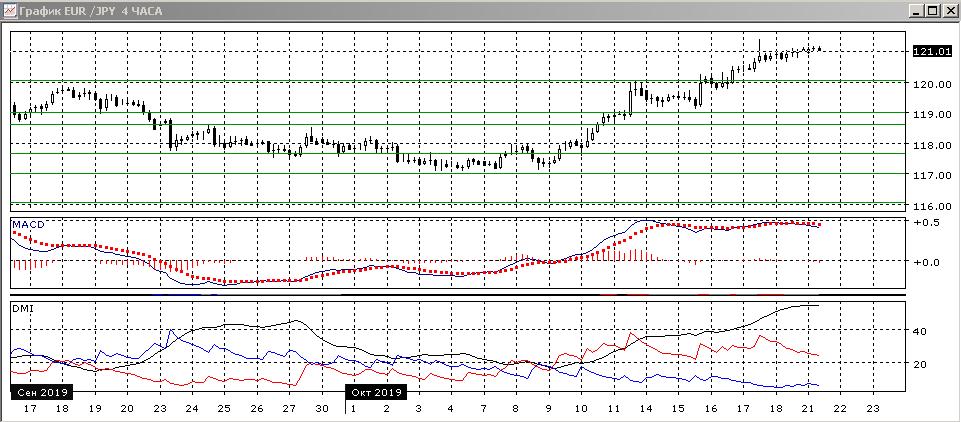This screenshot has width=961, height=422.
Task: Click the DMI indicator label
Action: point(22,309)
